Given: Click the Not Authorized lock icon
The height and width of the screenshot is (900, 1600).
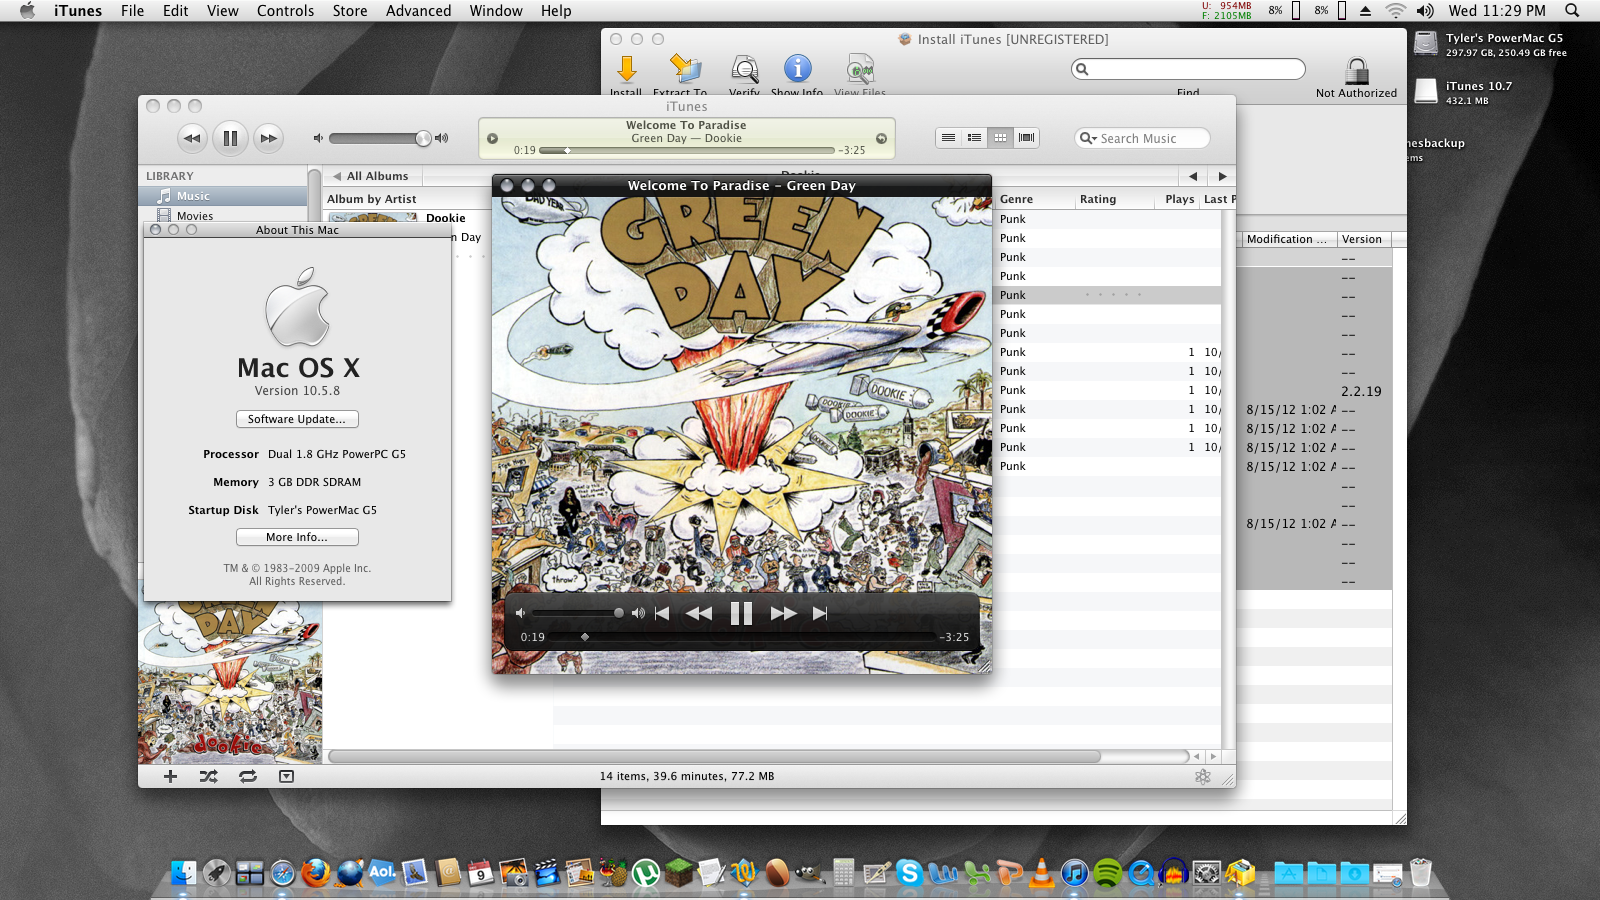Looking at the screenshot, I should pyautogui.click(x=1357, y=70).
